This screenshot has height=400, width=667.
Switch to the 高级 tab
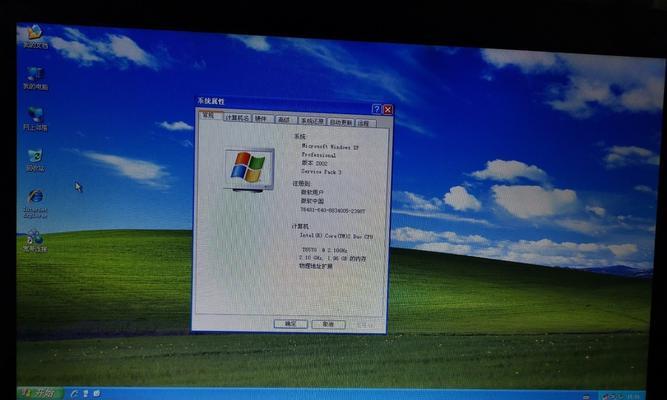tap(285, 120)
